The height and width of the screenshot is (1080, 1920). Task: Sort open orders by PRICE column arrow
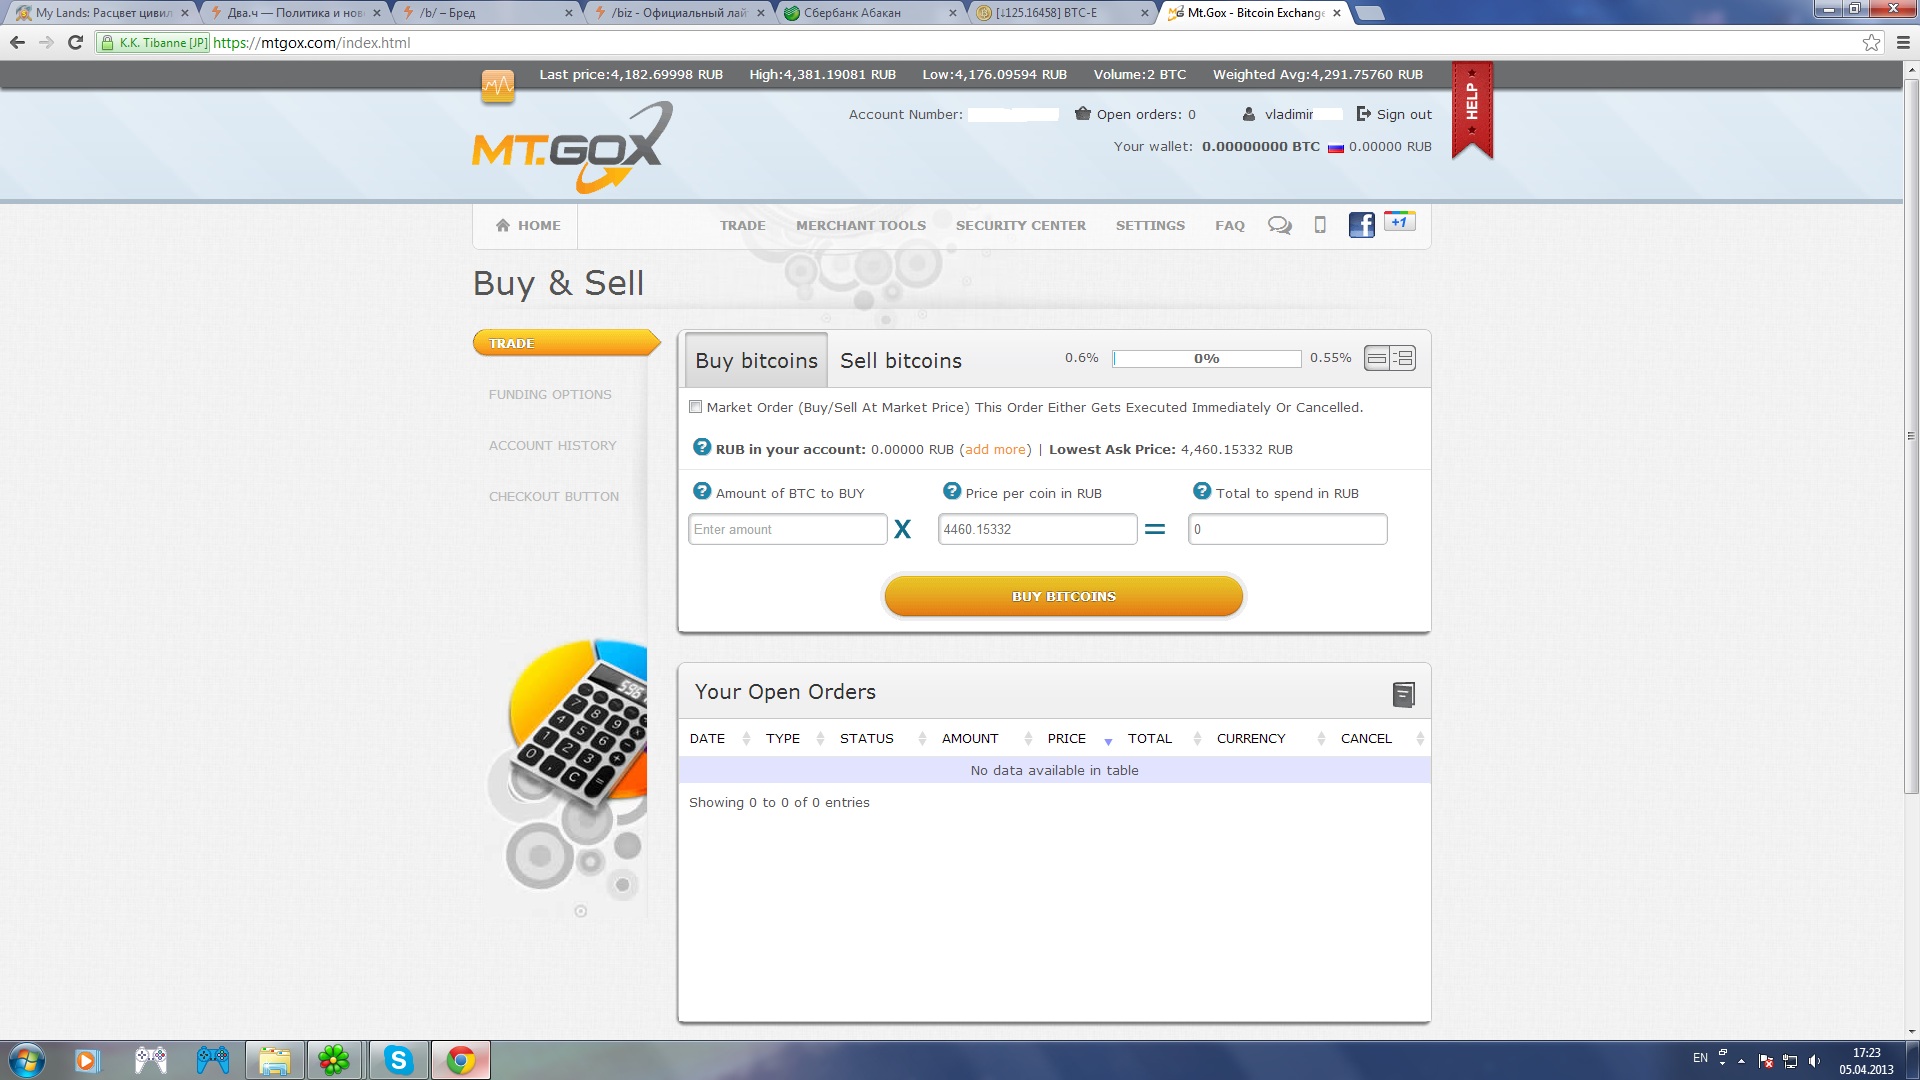coord(1108,741)
